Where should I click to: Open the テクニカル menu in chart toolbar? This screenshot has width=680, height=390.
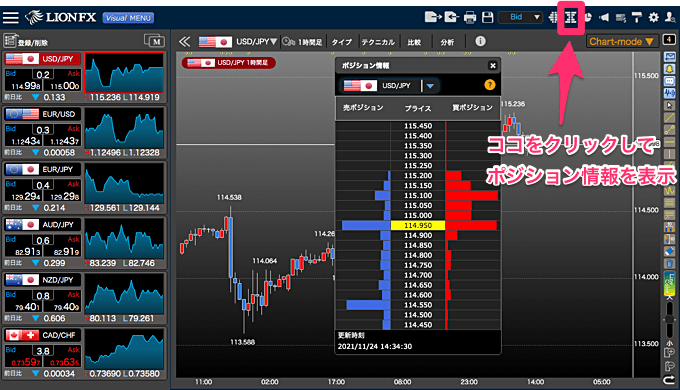click(378, 42)
